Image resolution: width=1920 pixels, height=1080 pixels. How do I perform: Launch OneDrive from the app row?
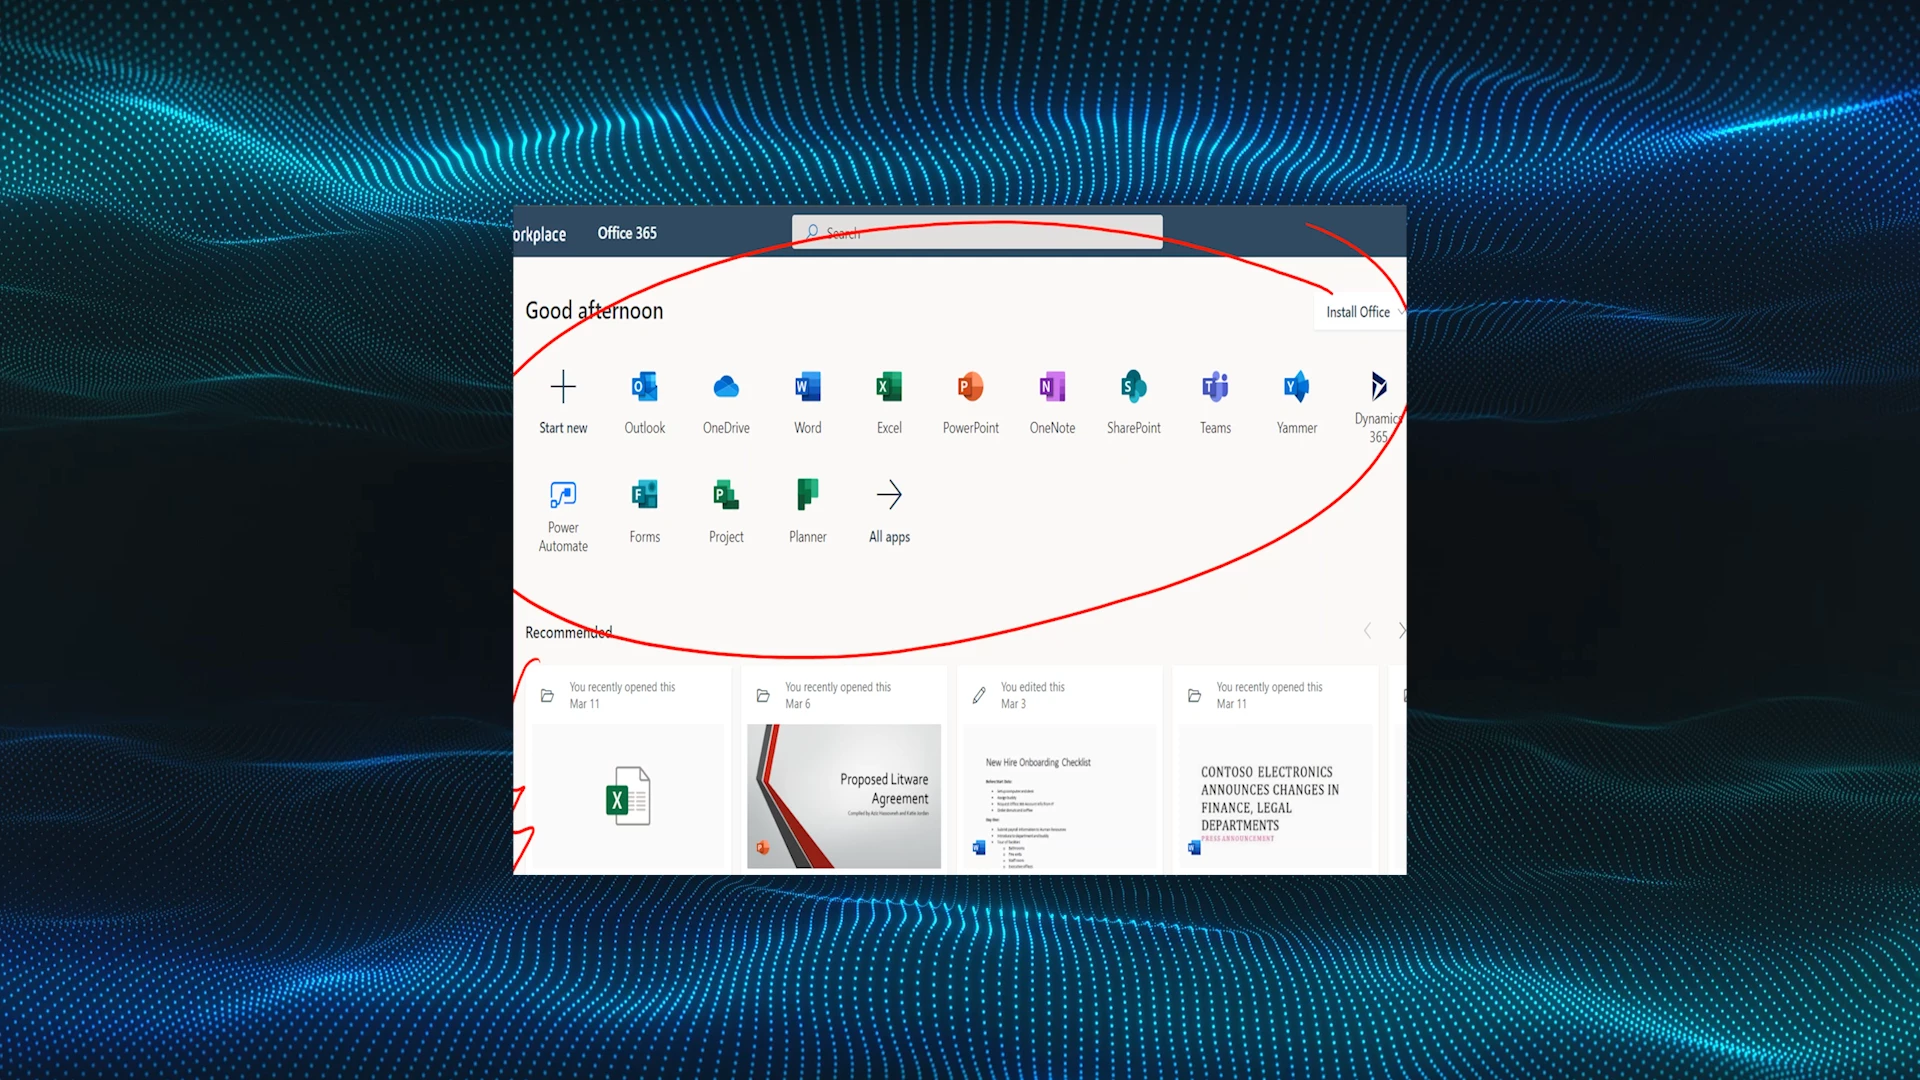click(726, 387)
